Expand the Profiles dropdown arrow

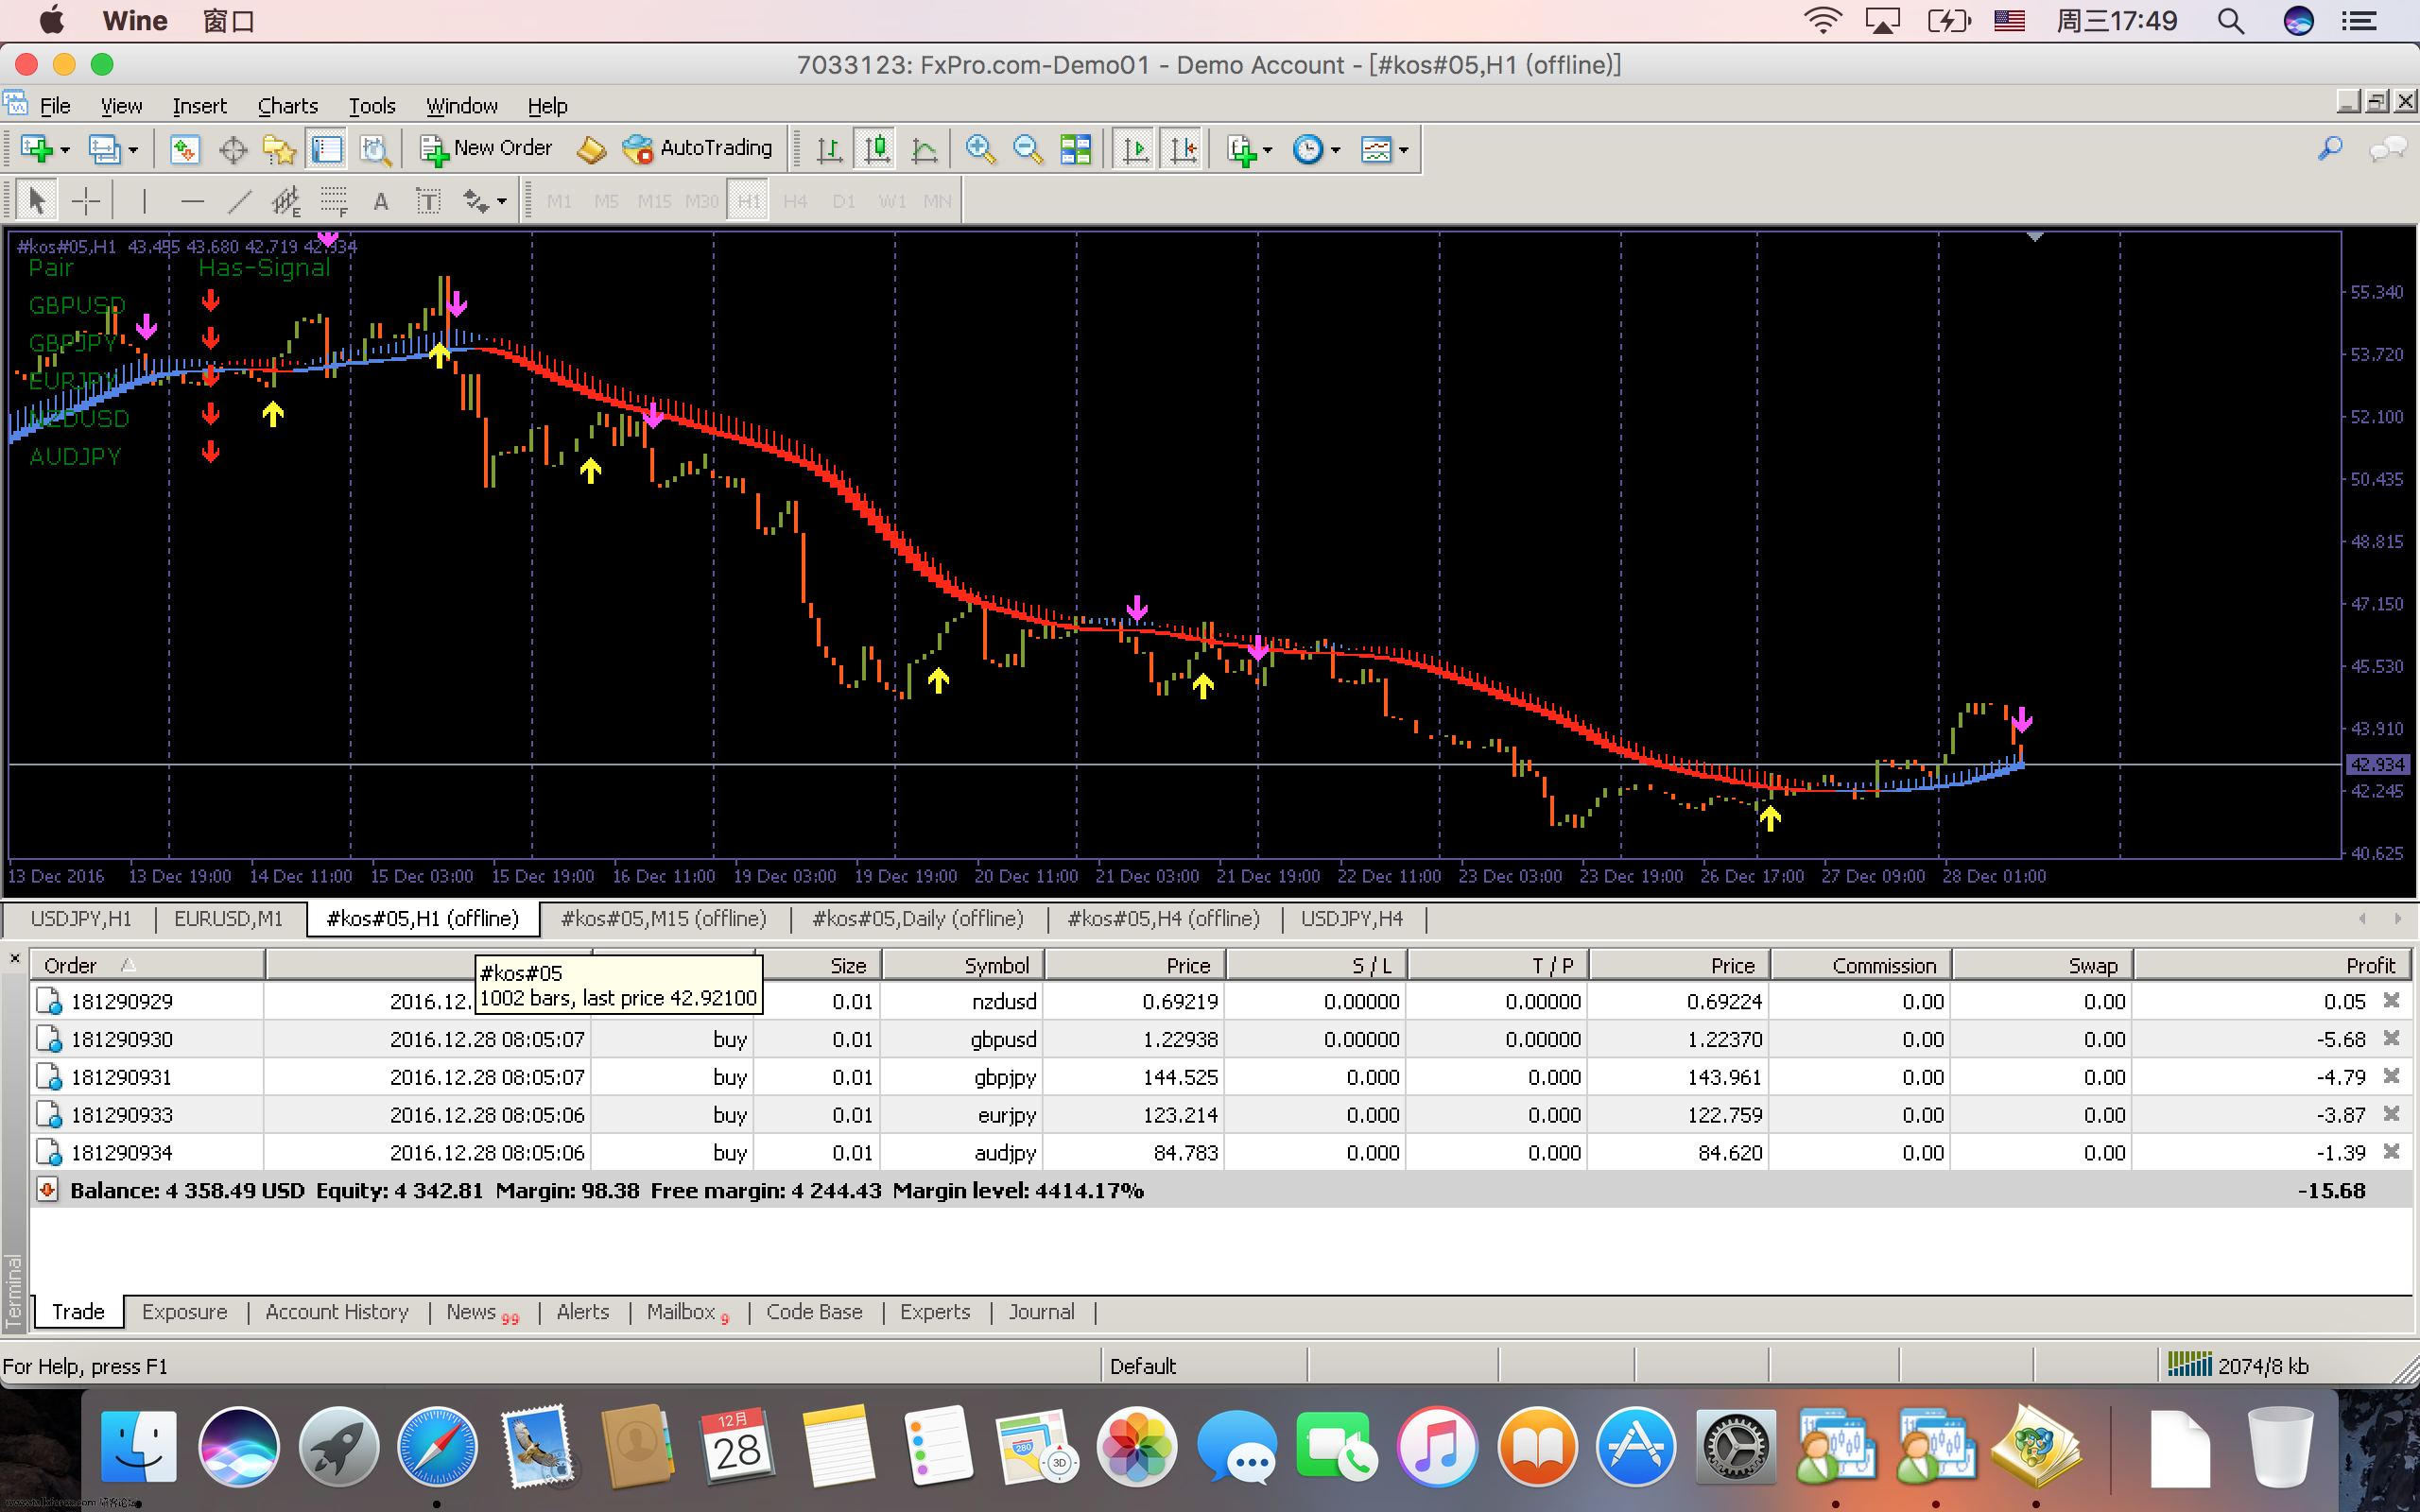click(133, 150)
